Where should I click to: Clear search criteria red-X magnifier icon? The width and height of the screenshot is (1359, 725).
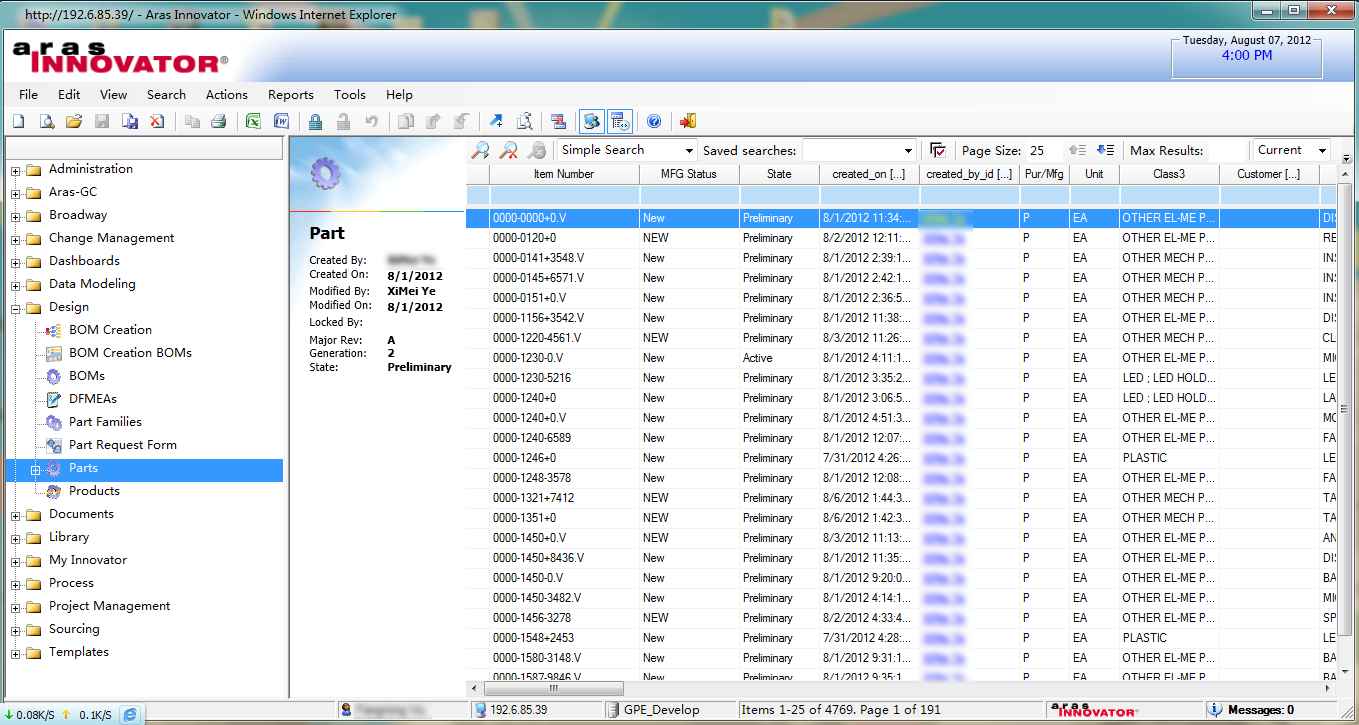pyautogui.click(x=509, y=150)
